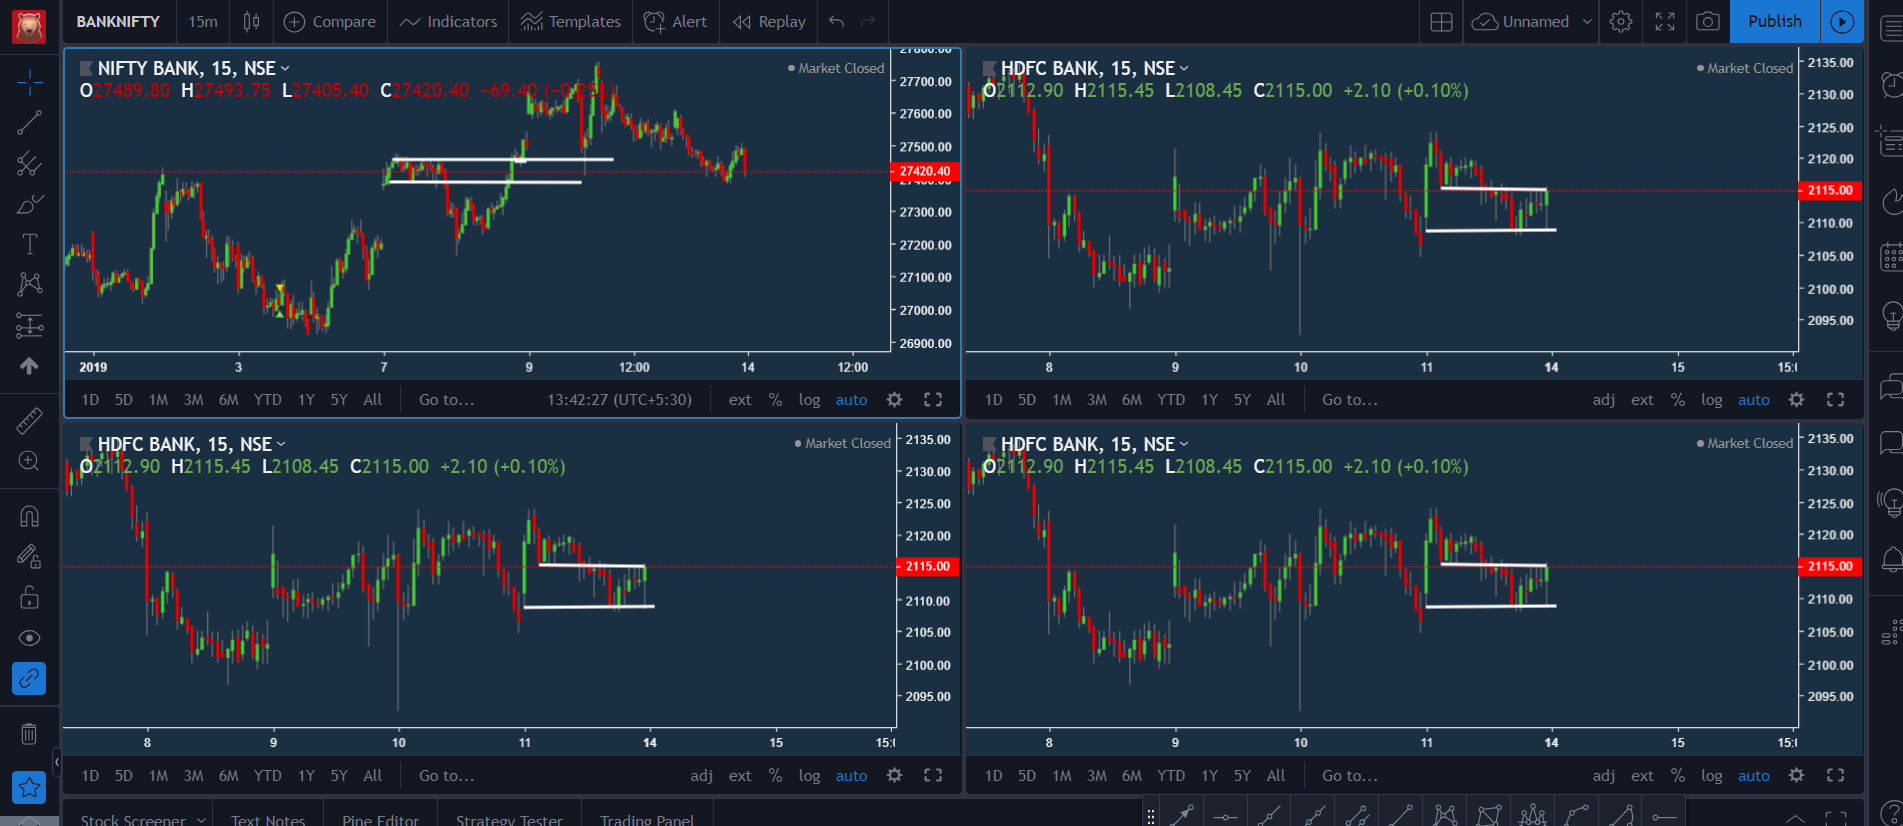Toggle percent scale on NIFTY BANK chart
The image size is (1903, 826).
pyautogui.click(x=775, y=400)
